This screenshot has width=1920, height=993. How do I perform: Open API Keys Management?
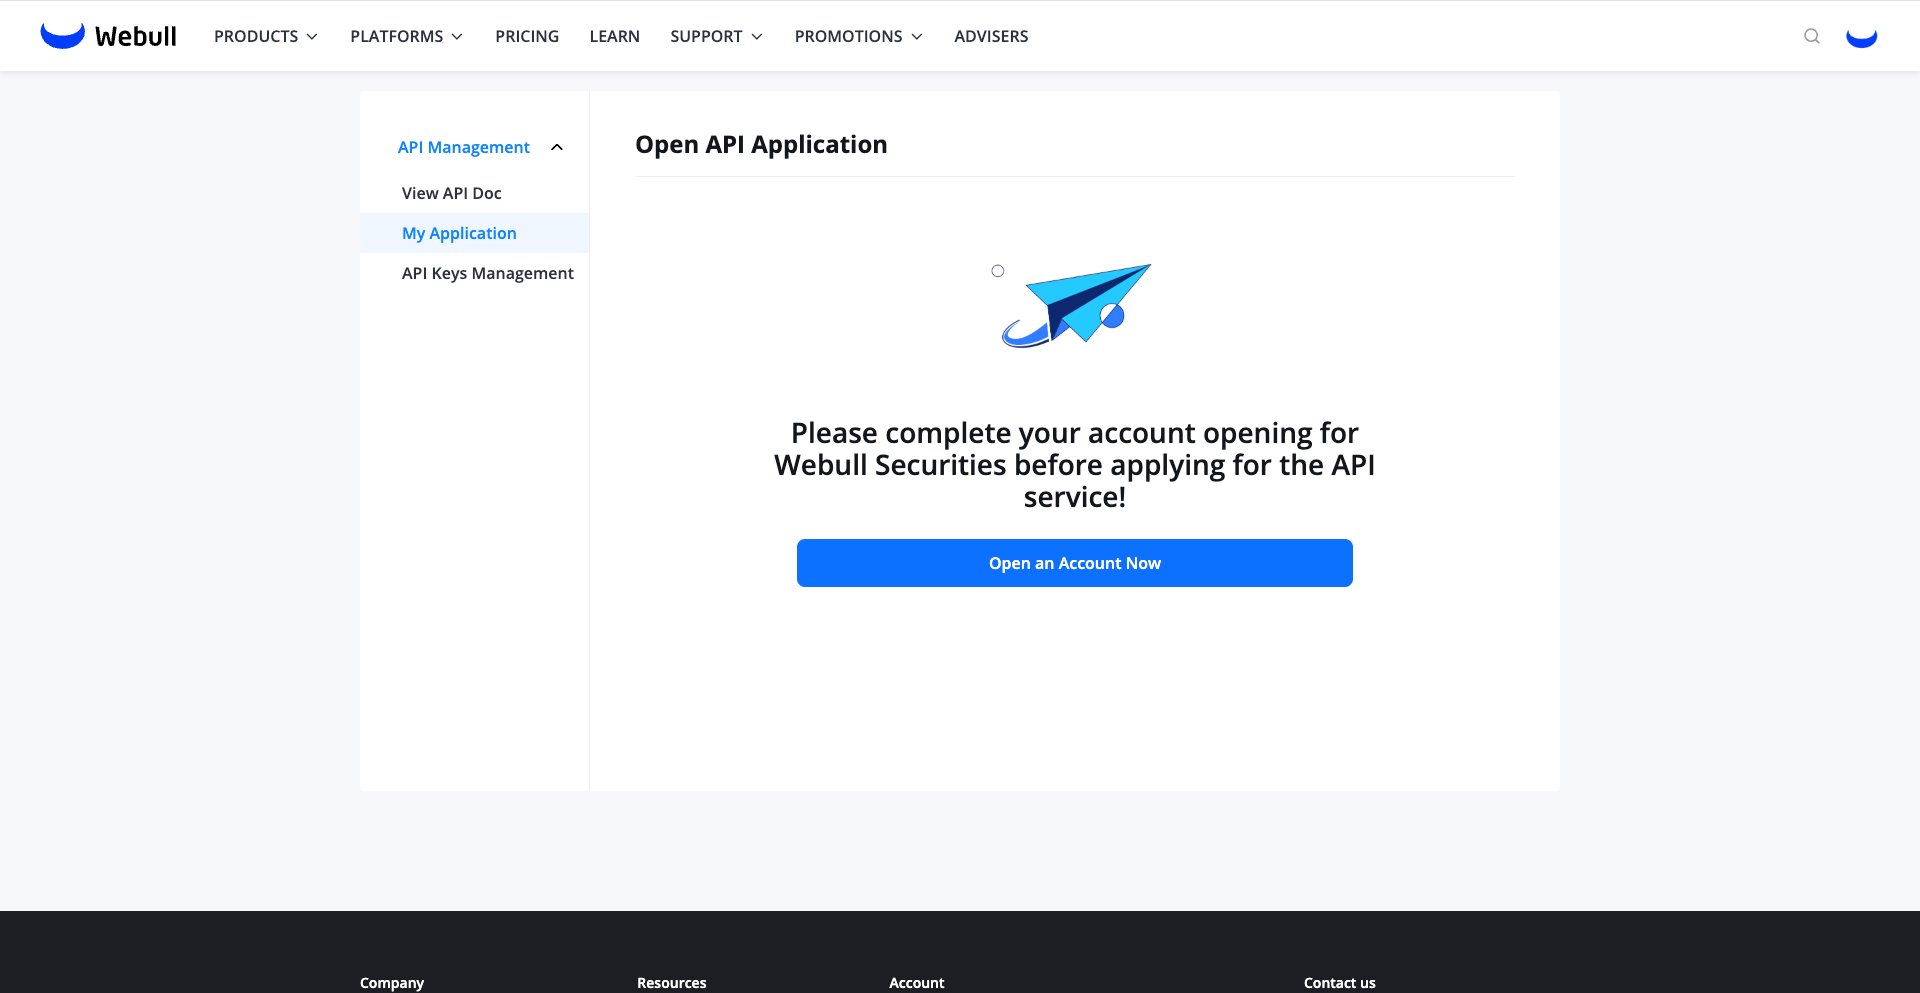tap(488, 273)
